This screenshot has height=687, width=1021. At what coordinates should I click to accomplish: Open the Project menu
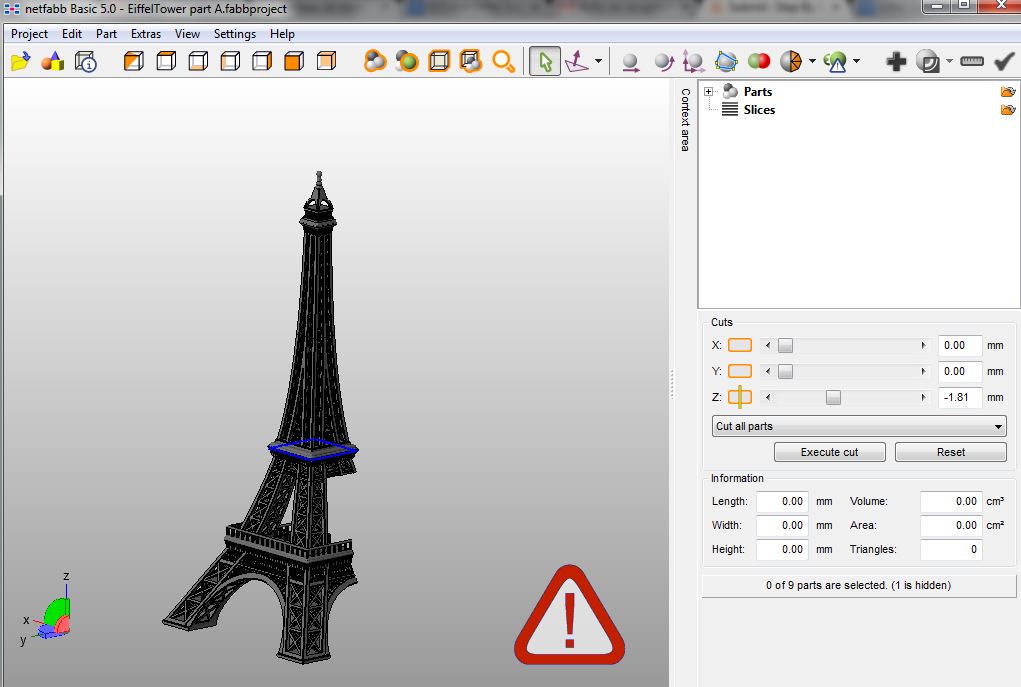click(29, 34)
